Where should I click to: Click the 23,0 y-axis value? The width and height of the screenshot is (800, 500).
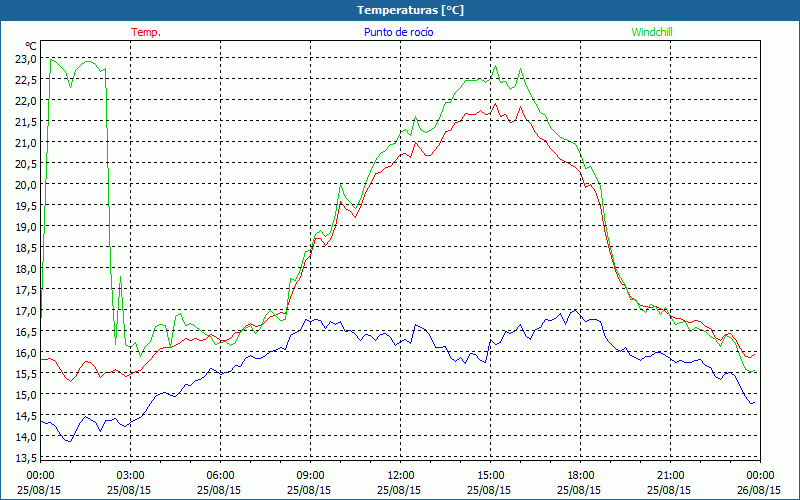click(x=26, y=59)
